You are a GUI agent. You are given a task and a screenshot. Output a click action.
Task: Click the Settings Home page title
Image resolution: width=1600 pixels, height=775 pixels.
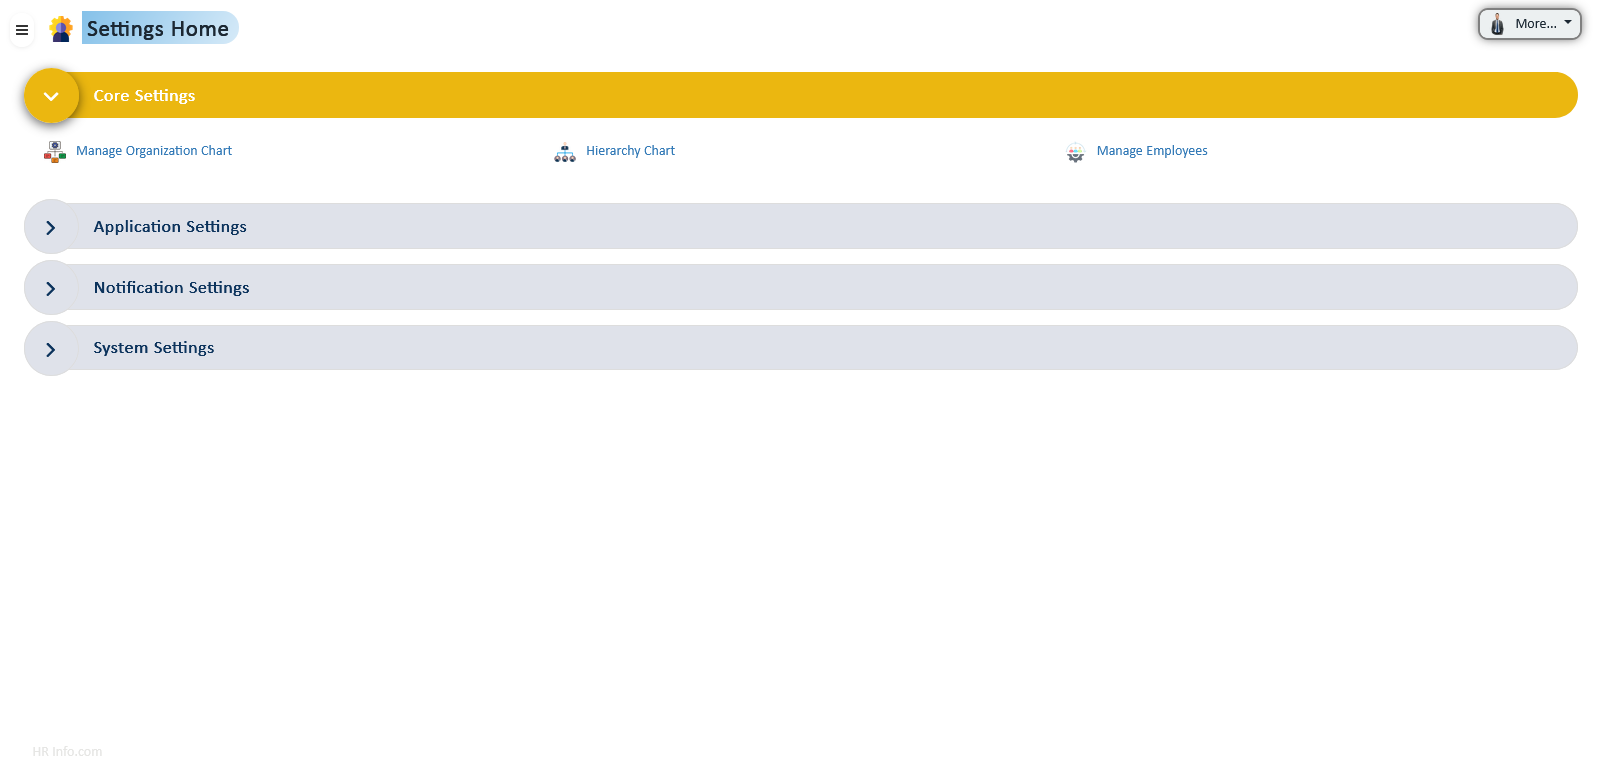coord(158,29)
